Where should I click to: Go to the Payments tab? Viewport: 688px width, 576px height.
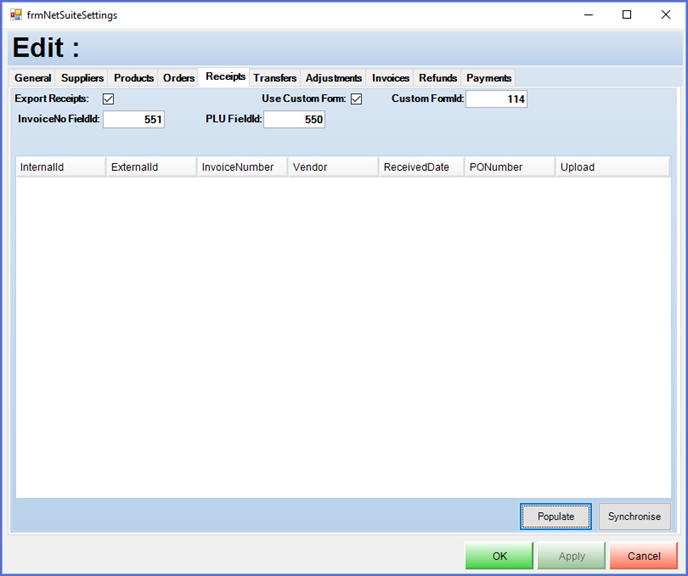pos(489,78)
